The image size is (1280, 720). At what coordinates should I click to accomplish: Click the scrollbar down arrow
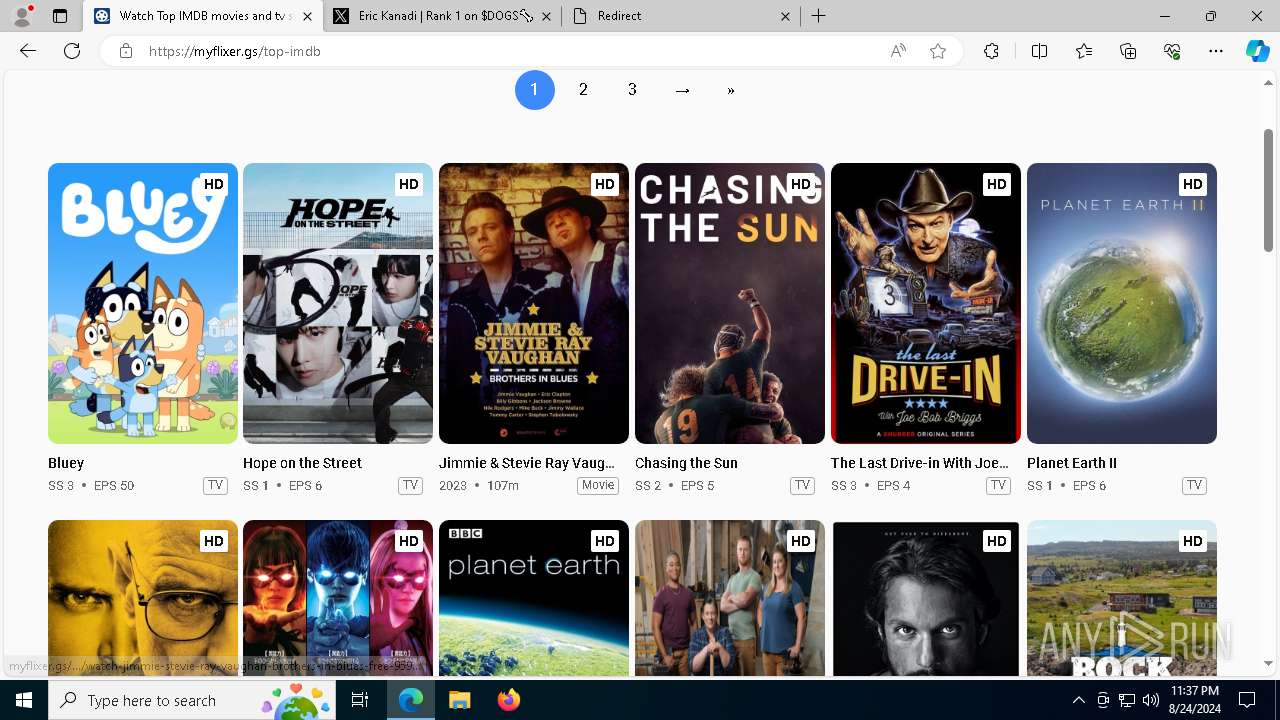click(x=1268, y=664)
